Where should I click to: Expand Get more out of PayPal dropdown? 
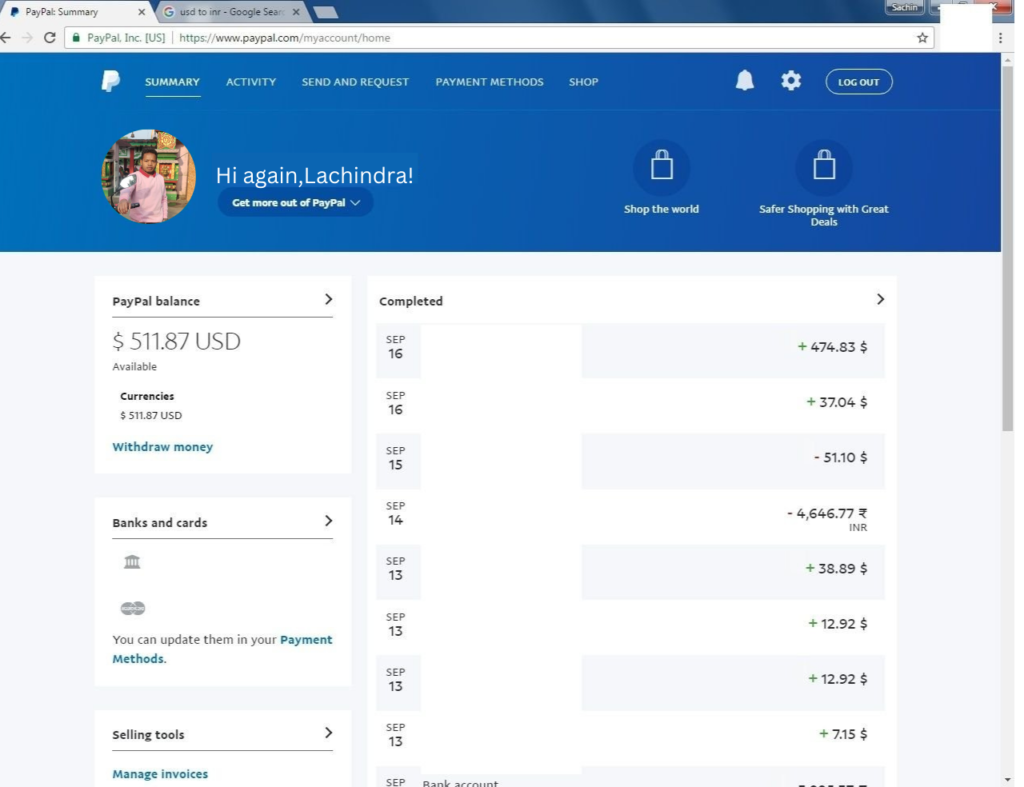[295, 202]
